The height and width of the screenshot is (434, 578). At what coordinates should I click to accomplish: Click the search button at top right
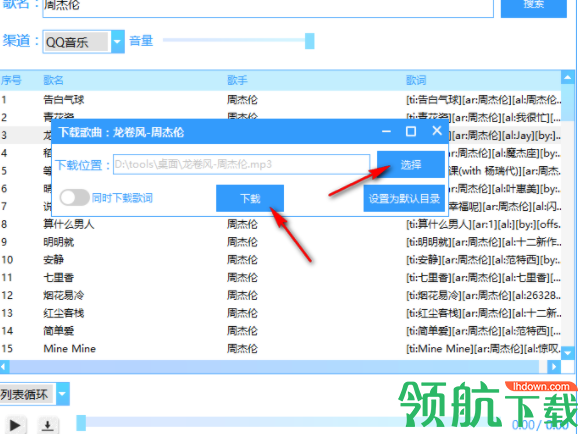pos(533,7)
